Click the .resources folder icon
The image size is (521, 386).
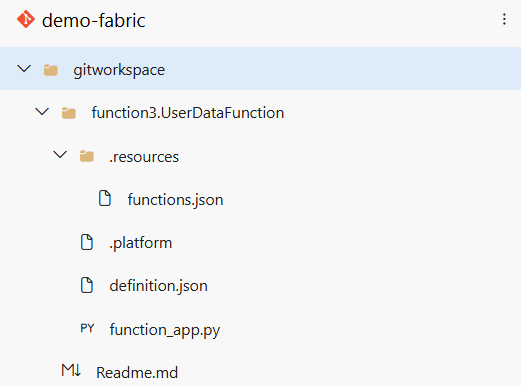[87, 156]
